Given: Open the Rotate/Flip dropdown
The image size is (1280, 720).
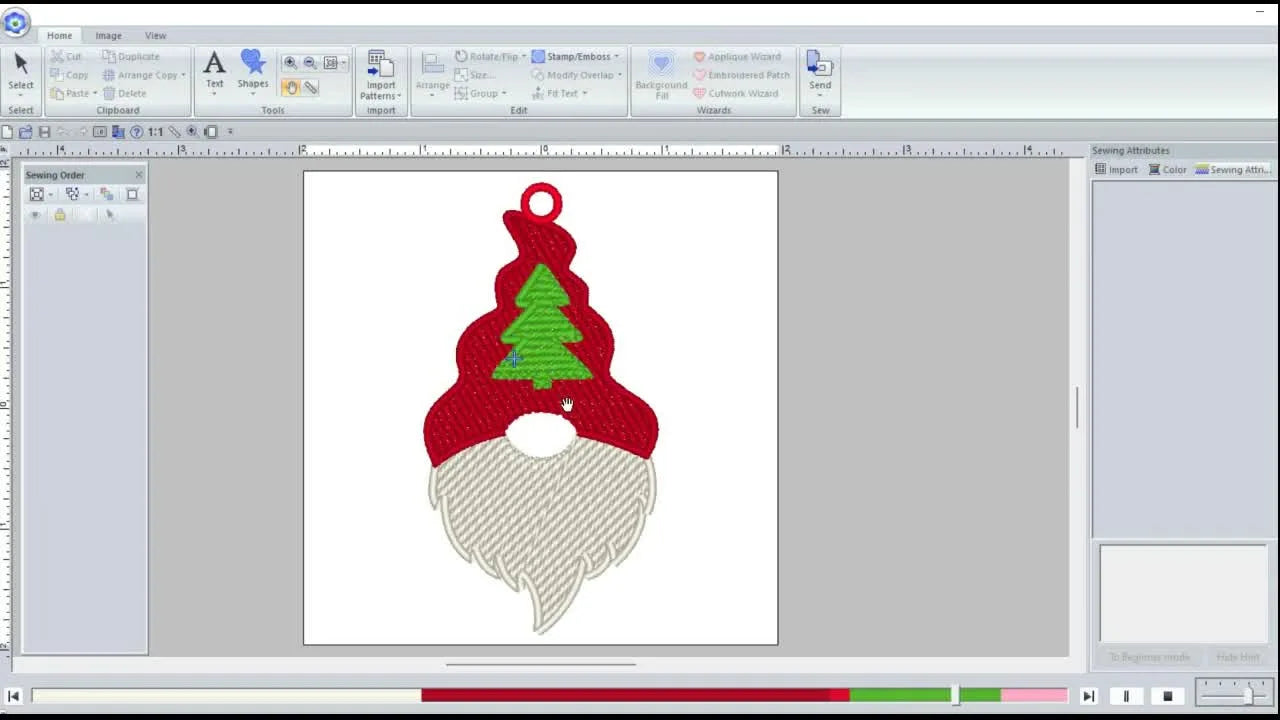Looking at the screenshot, I should click(x=523, y=57).
